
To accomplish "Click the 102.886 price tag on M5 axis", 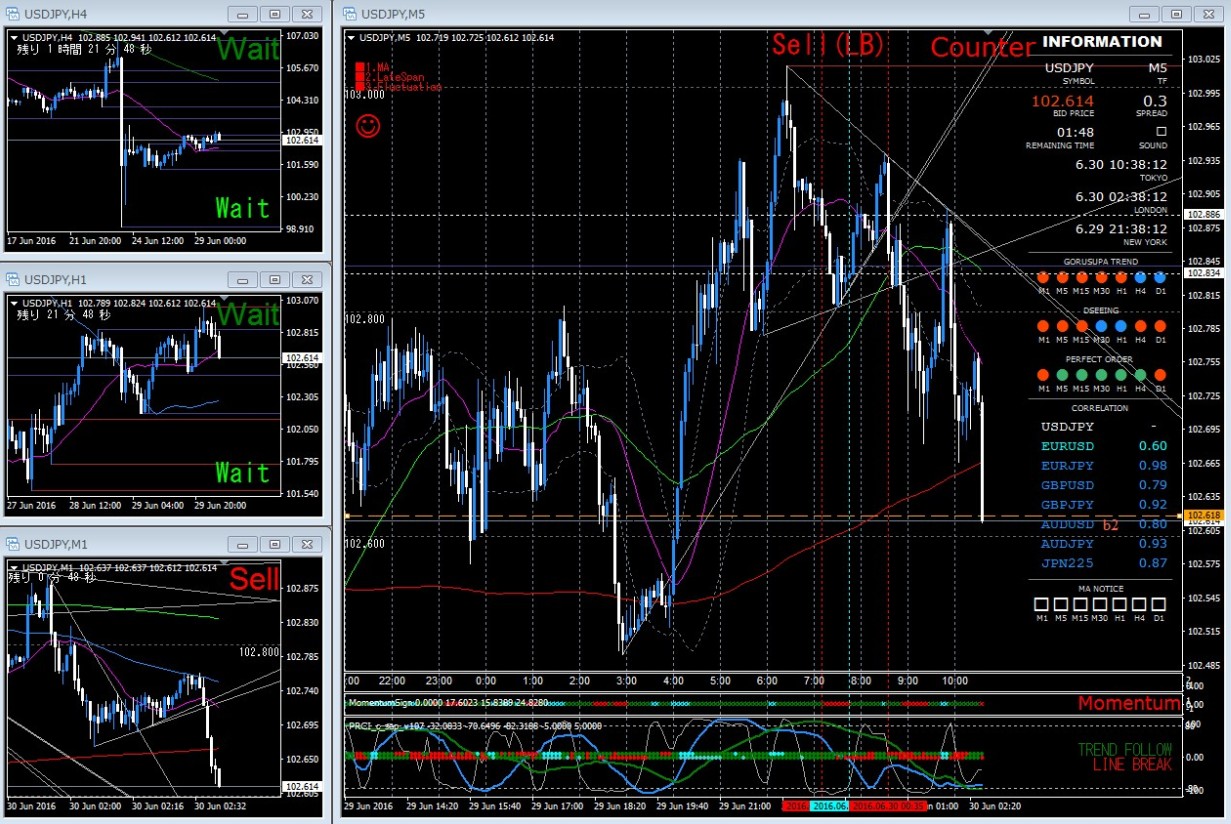I will pyautogui.click(x=1202, y=215).
